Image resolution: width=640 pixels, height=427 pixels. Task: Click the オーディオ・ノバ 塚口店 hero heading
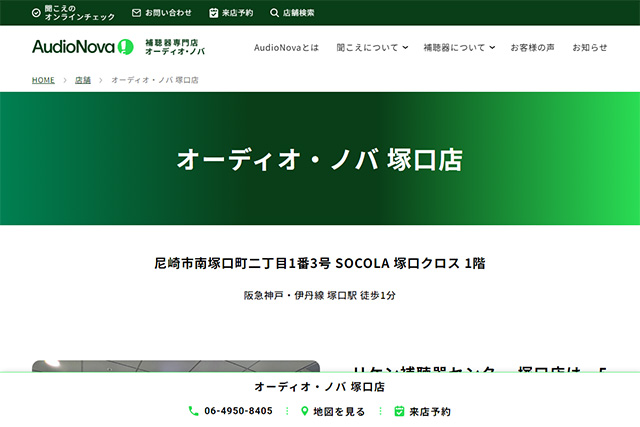320,160
